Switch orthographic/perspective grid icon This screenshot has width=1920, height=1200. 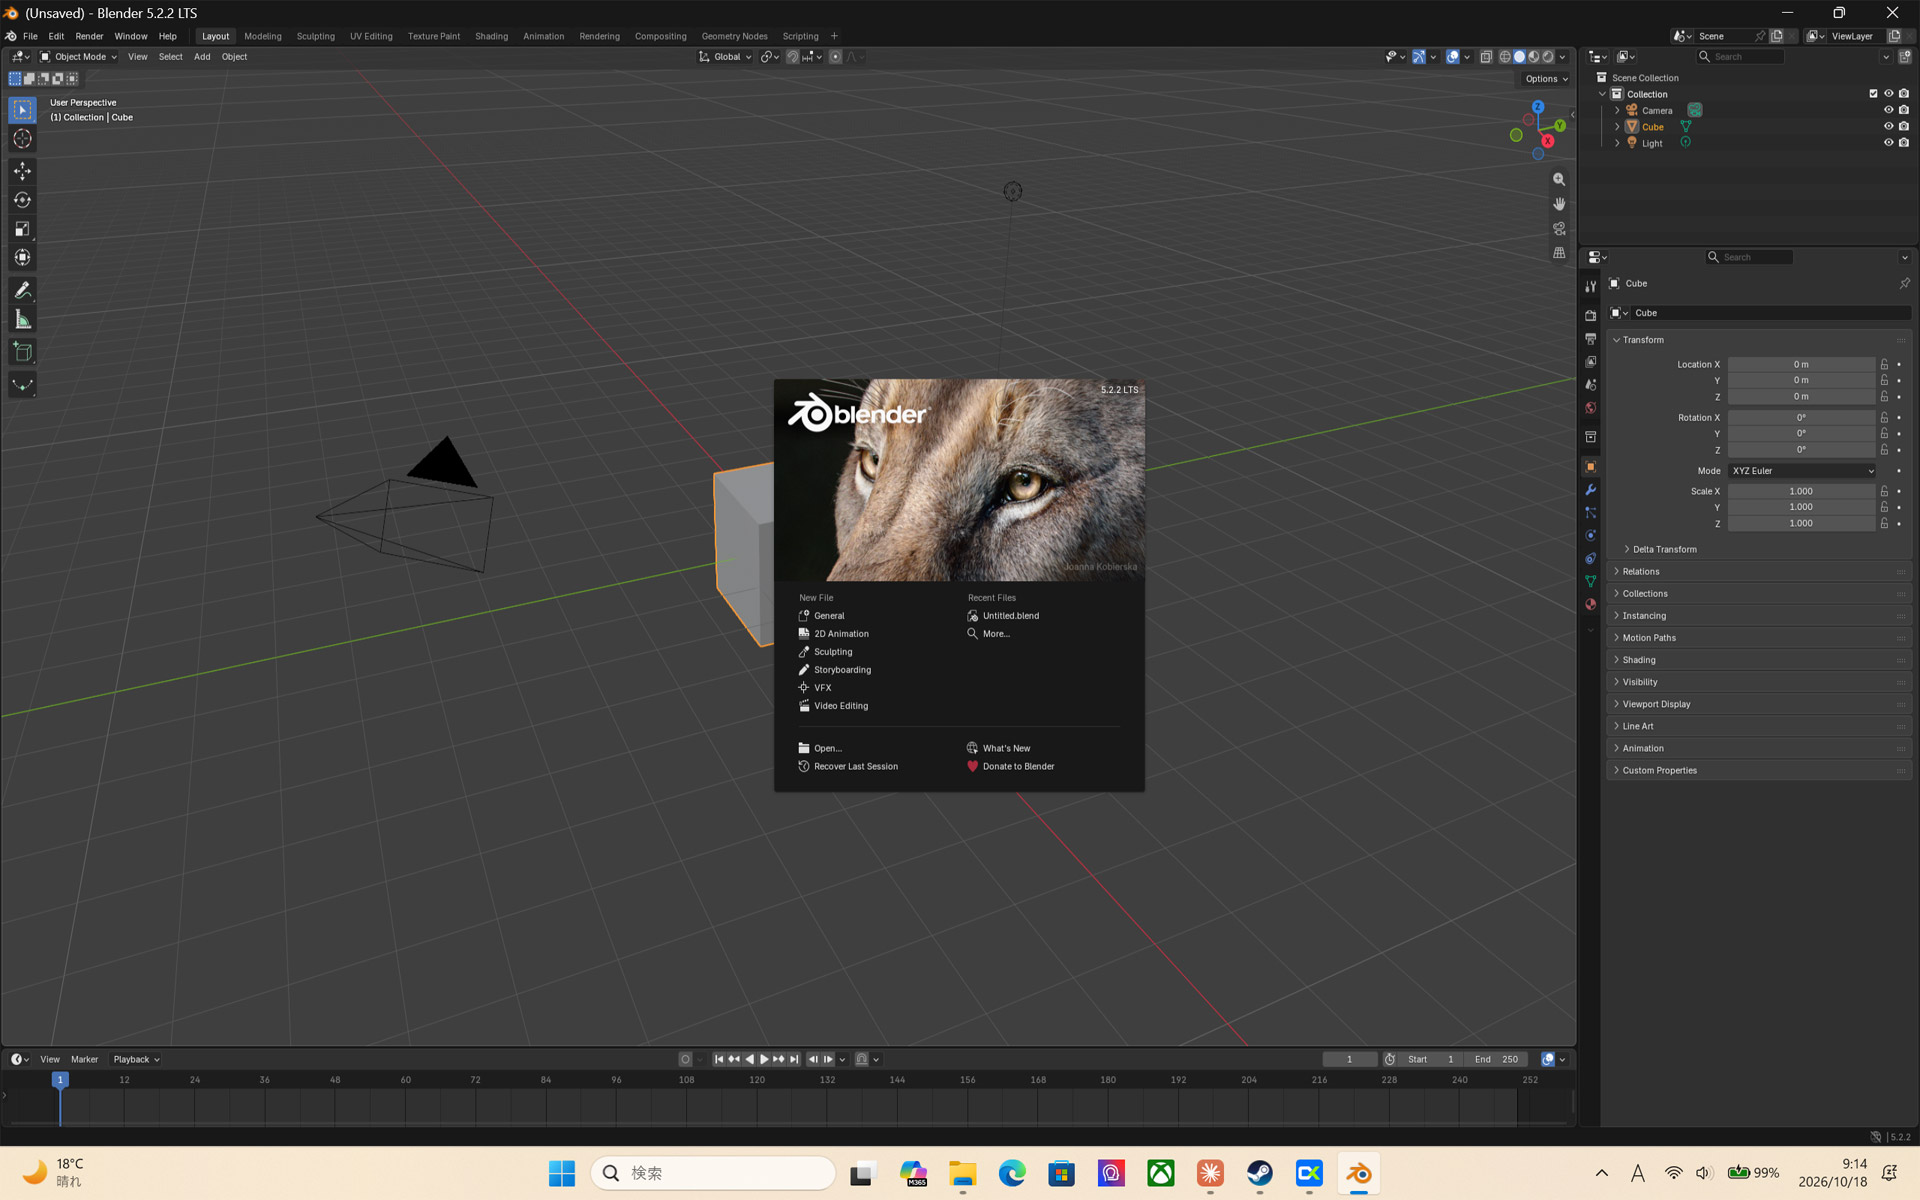(x=1559, y=253)
